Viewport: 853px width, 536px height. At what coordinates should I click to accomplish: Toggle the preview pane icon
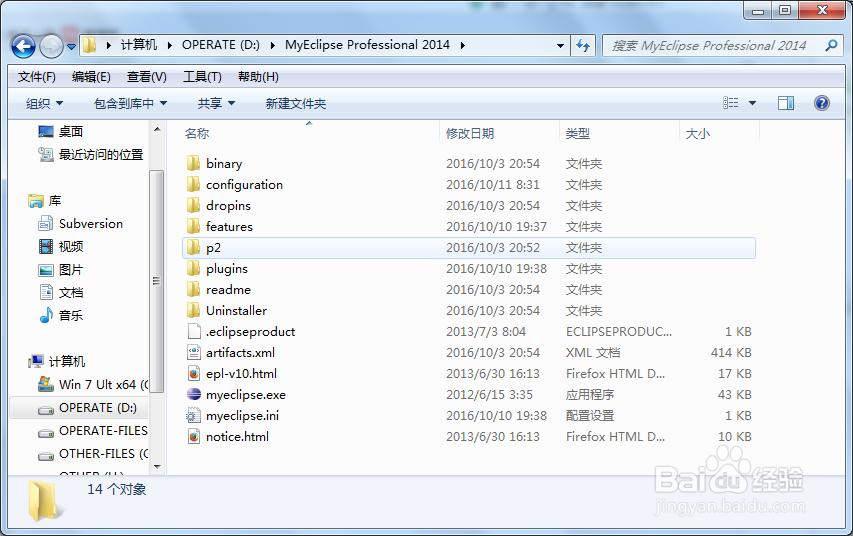click(786, 103)
